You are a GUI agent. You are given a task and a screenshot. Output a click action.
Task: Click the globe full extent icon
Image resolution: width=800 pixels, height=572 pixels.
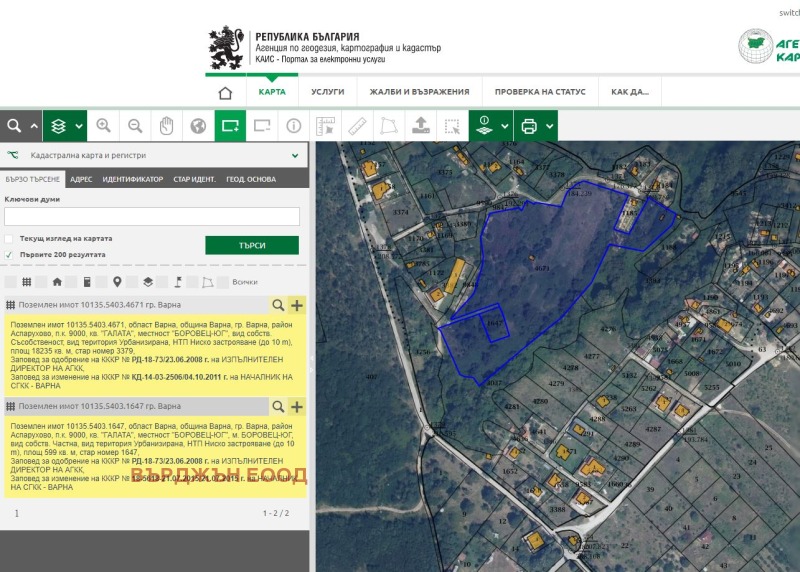(x=198, y=126)
